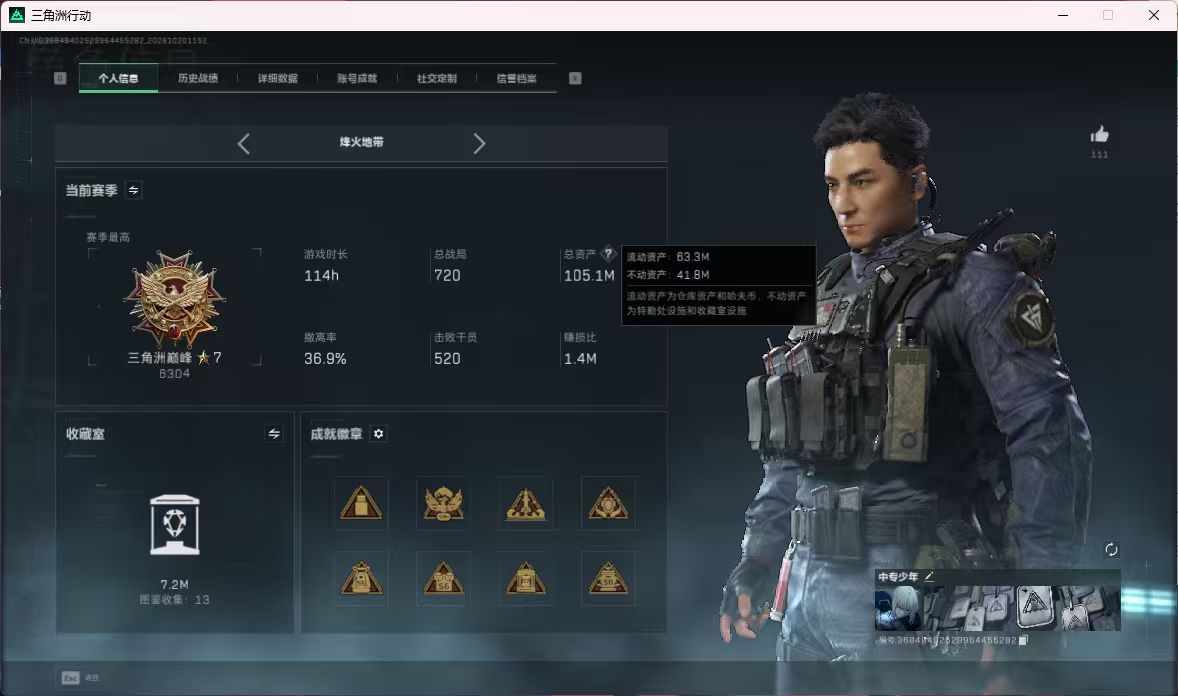The image size is (1178, 696).
Task: Cycle tabs forward with right key indicator
Action: click(x=575, y=78)
